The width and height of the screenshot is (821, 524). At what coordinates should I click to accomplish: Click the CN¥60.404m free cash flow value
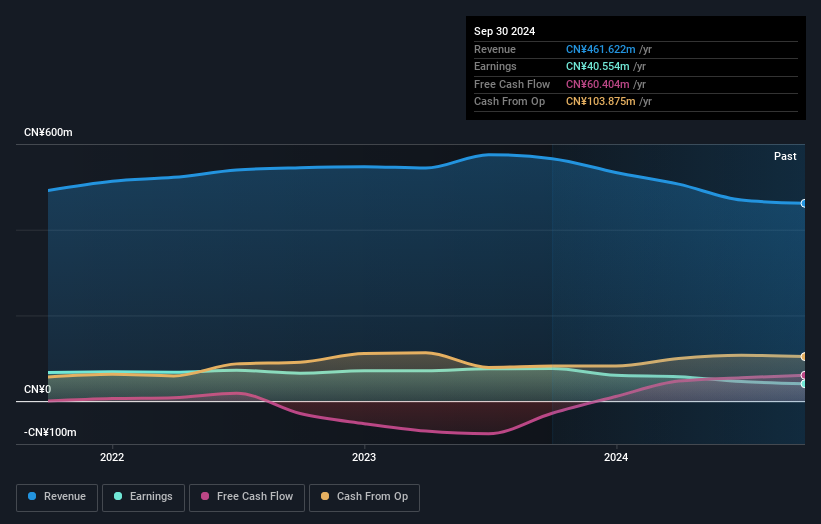tap(597, 84)
